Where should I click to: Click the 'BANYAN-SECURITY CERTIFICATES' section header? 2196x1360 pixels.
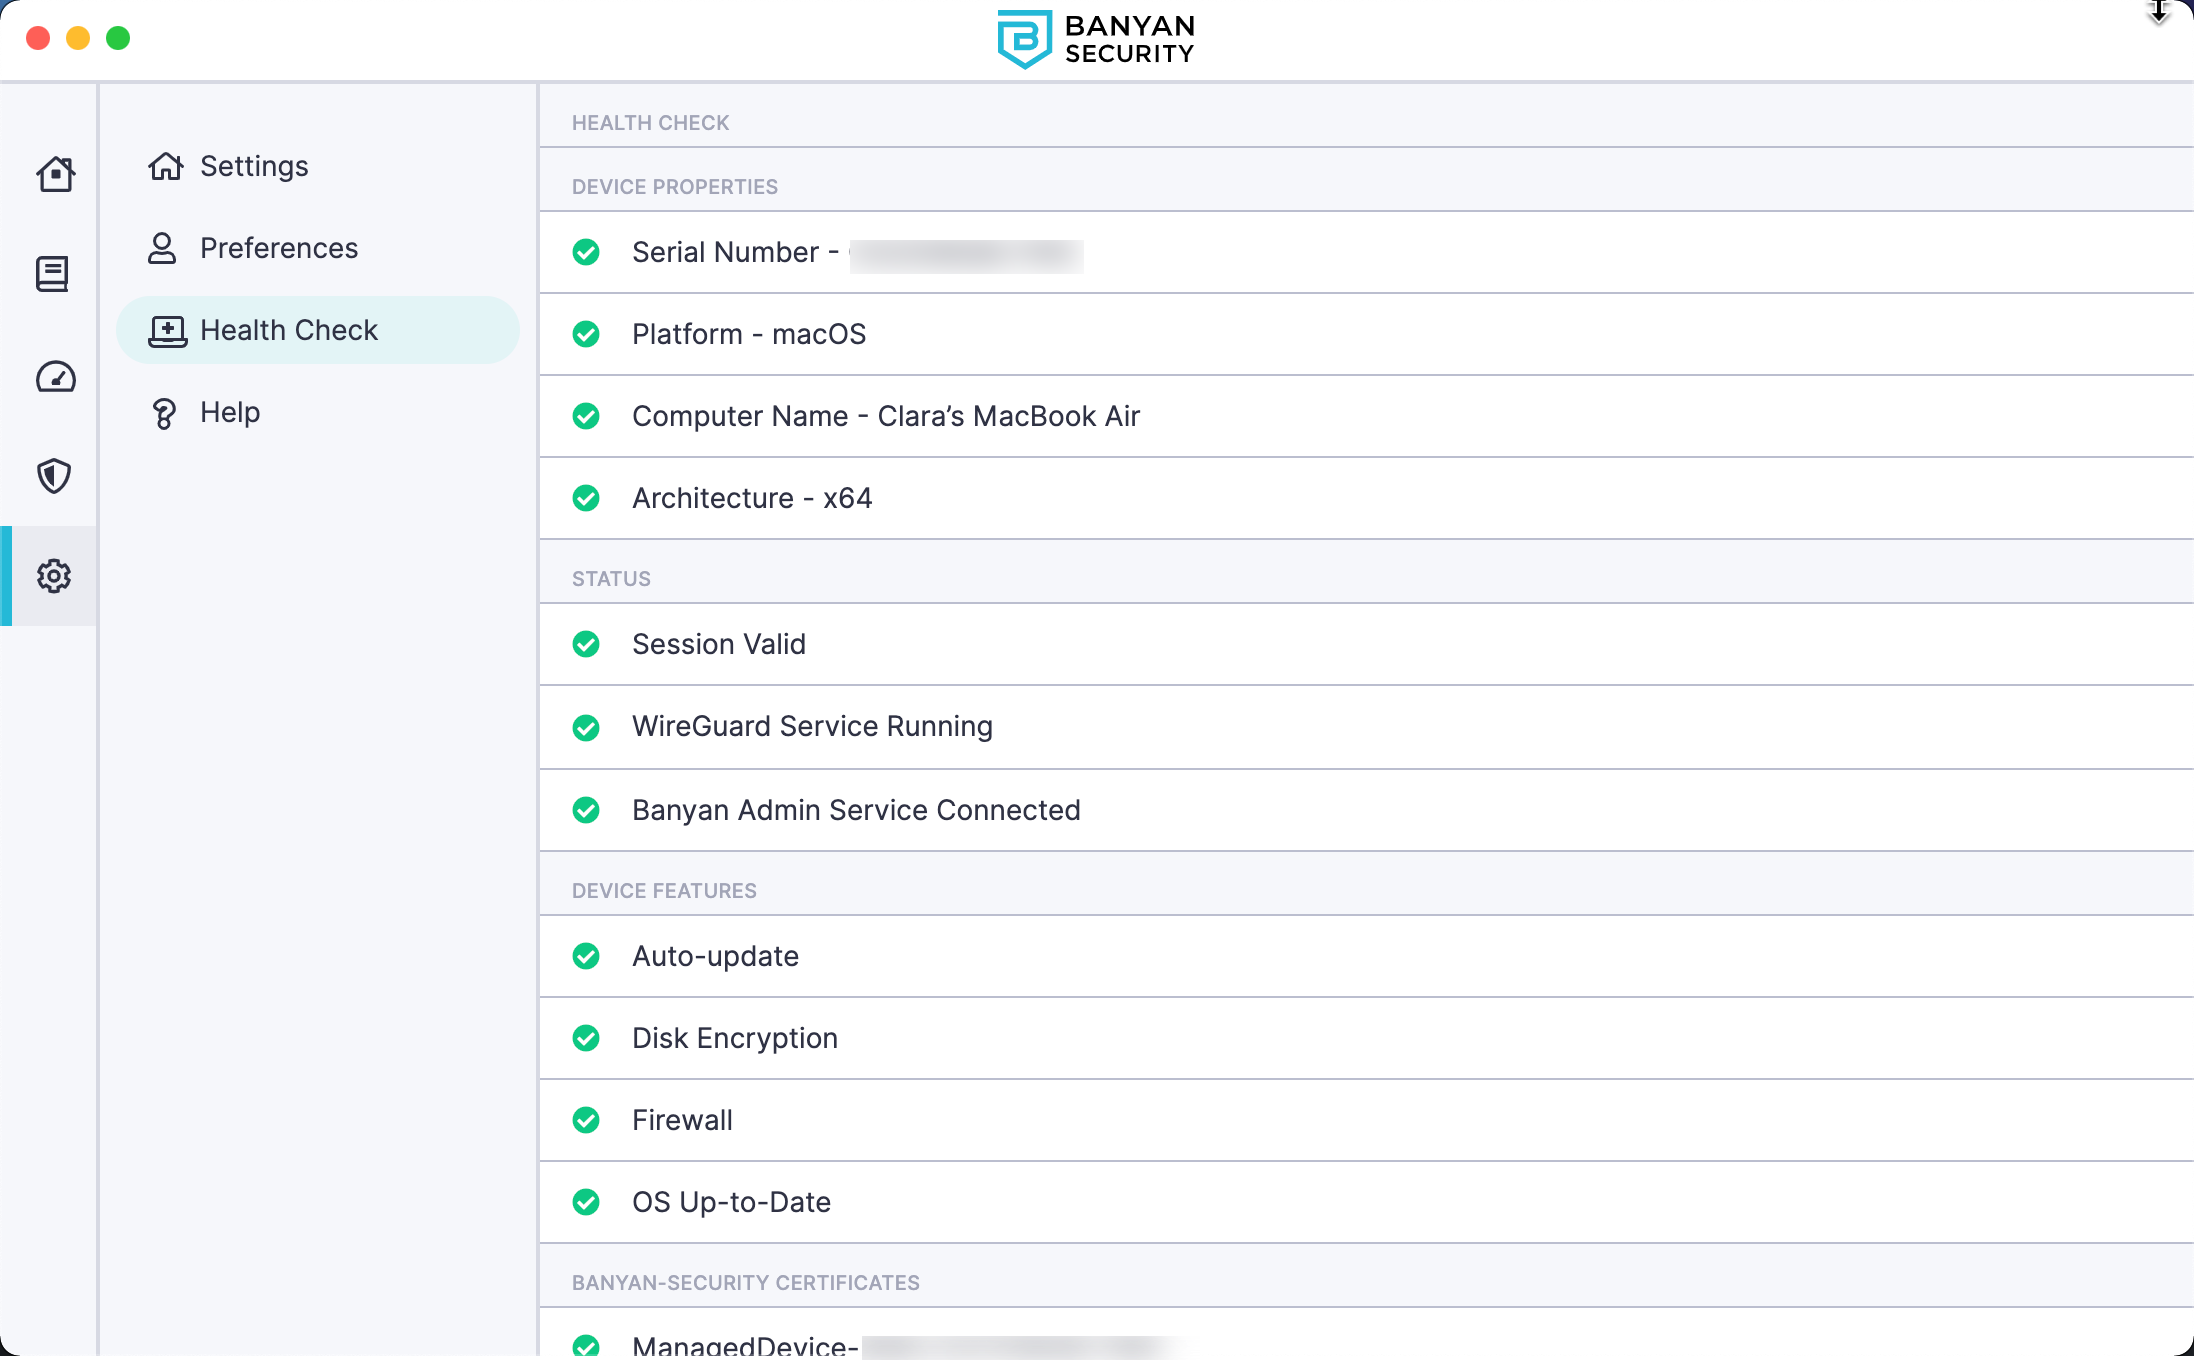tap(746, 1283)
